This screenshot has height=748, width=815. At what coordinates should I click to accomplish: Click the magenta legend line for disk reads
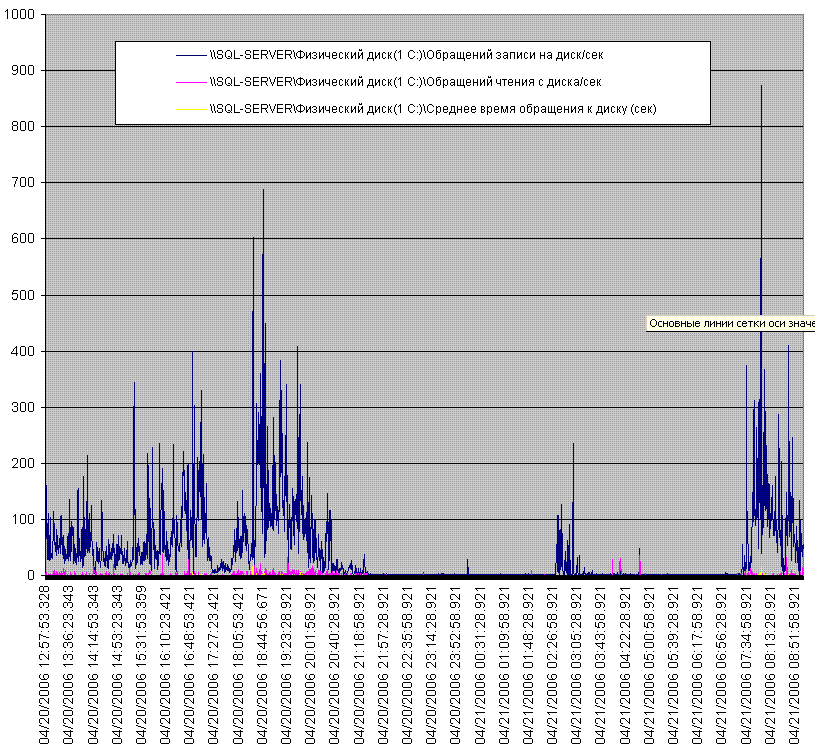pos(191,82)
